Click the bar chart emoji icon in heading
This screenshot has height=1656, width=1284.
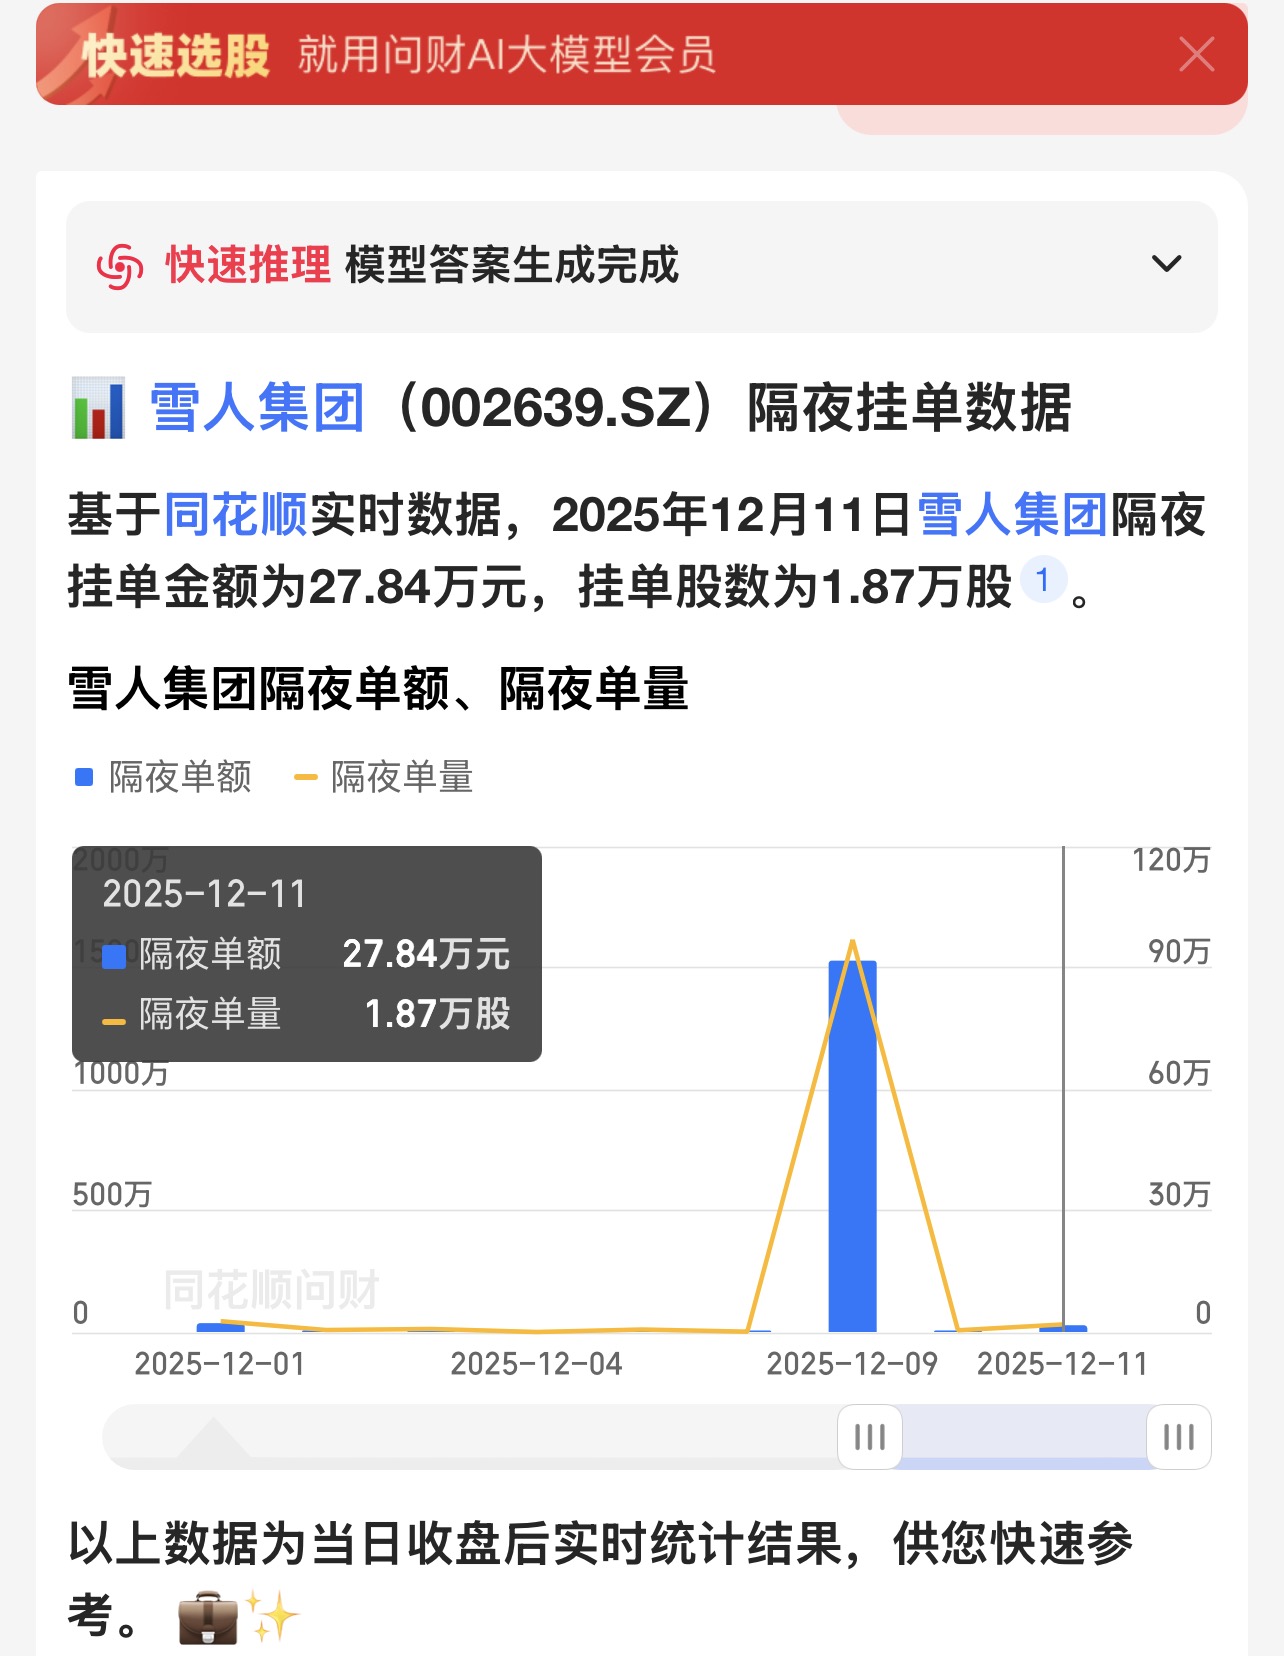(x=98, y=408)
